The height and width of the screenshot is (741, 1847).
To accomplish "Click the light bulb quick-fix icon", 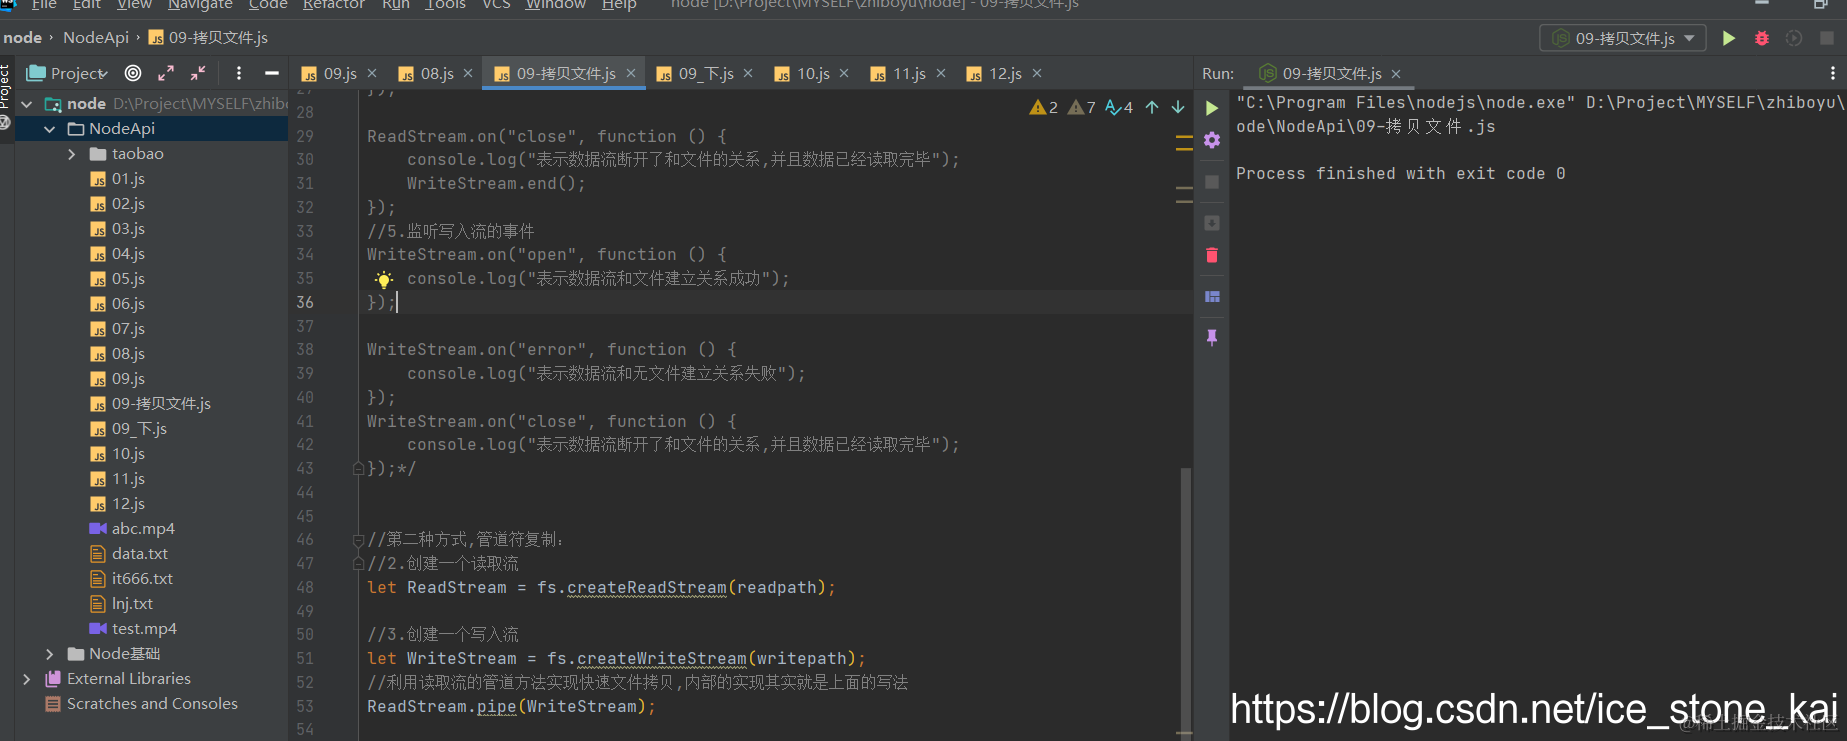I will click(x=384, y=280).
